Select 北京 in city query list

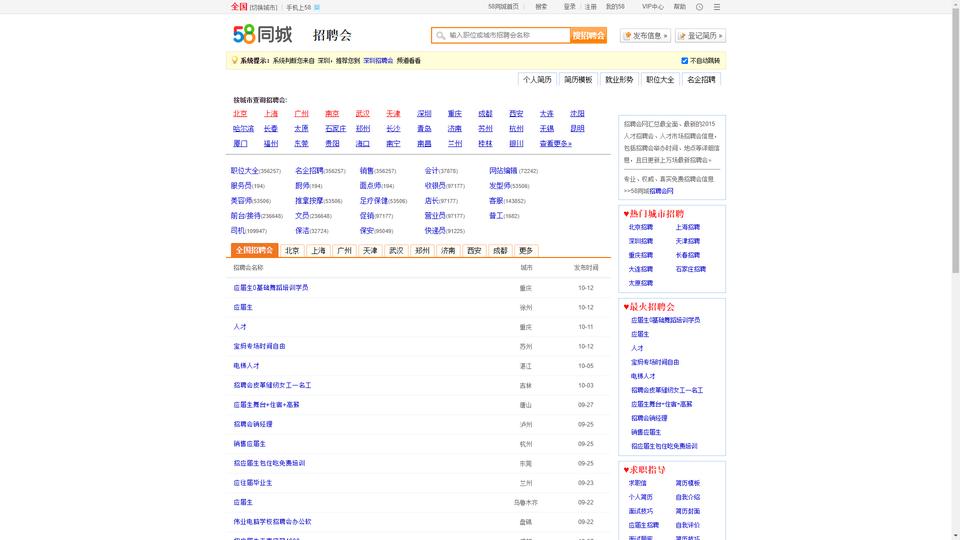240,114
